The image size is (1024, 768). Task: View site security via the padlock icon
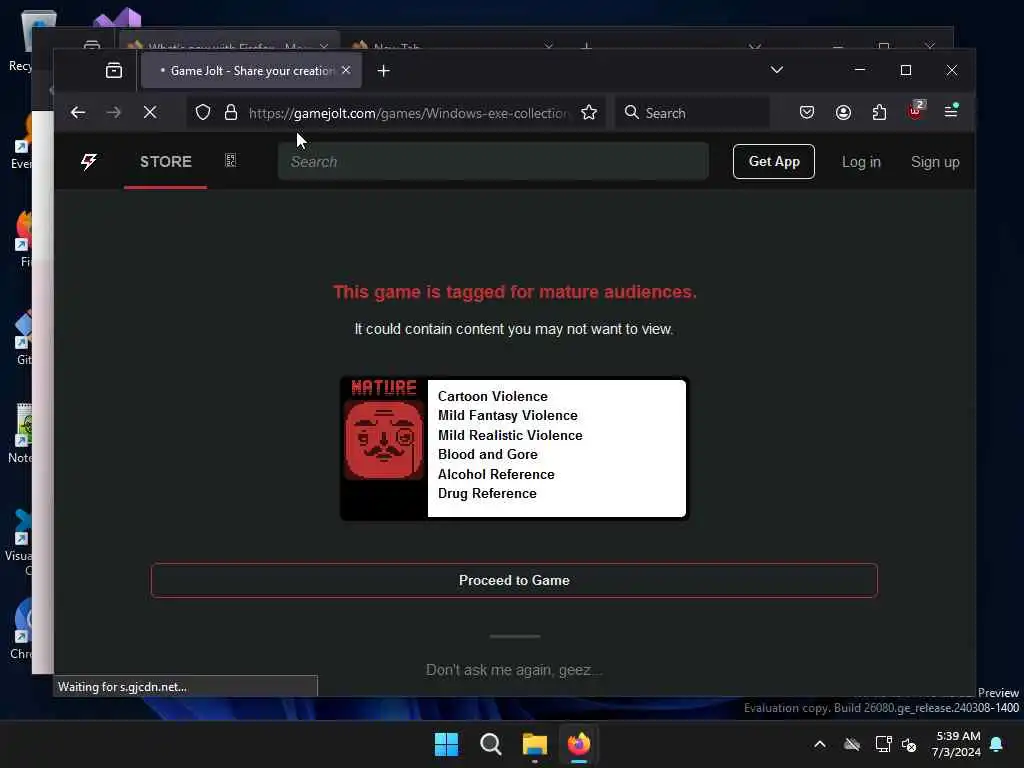click(231, 113)
